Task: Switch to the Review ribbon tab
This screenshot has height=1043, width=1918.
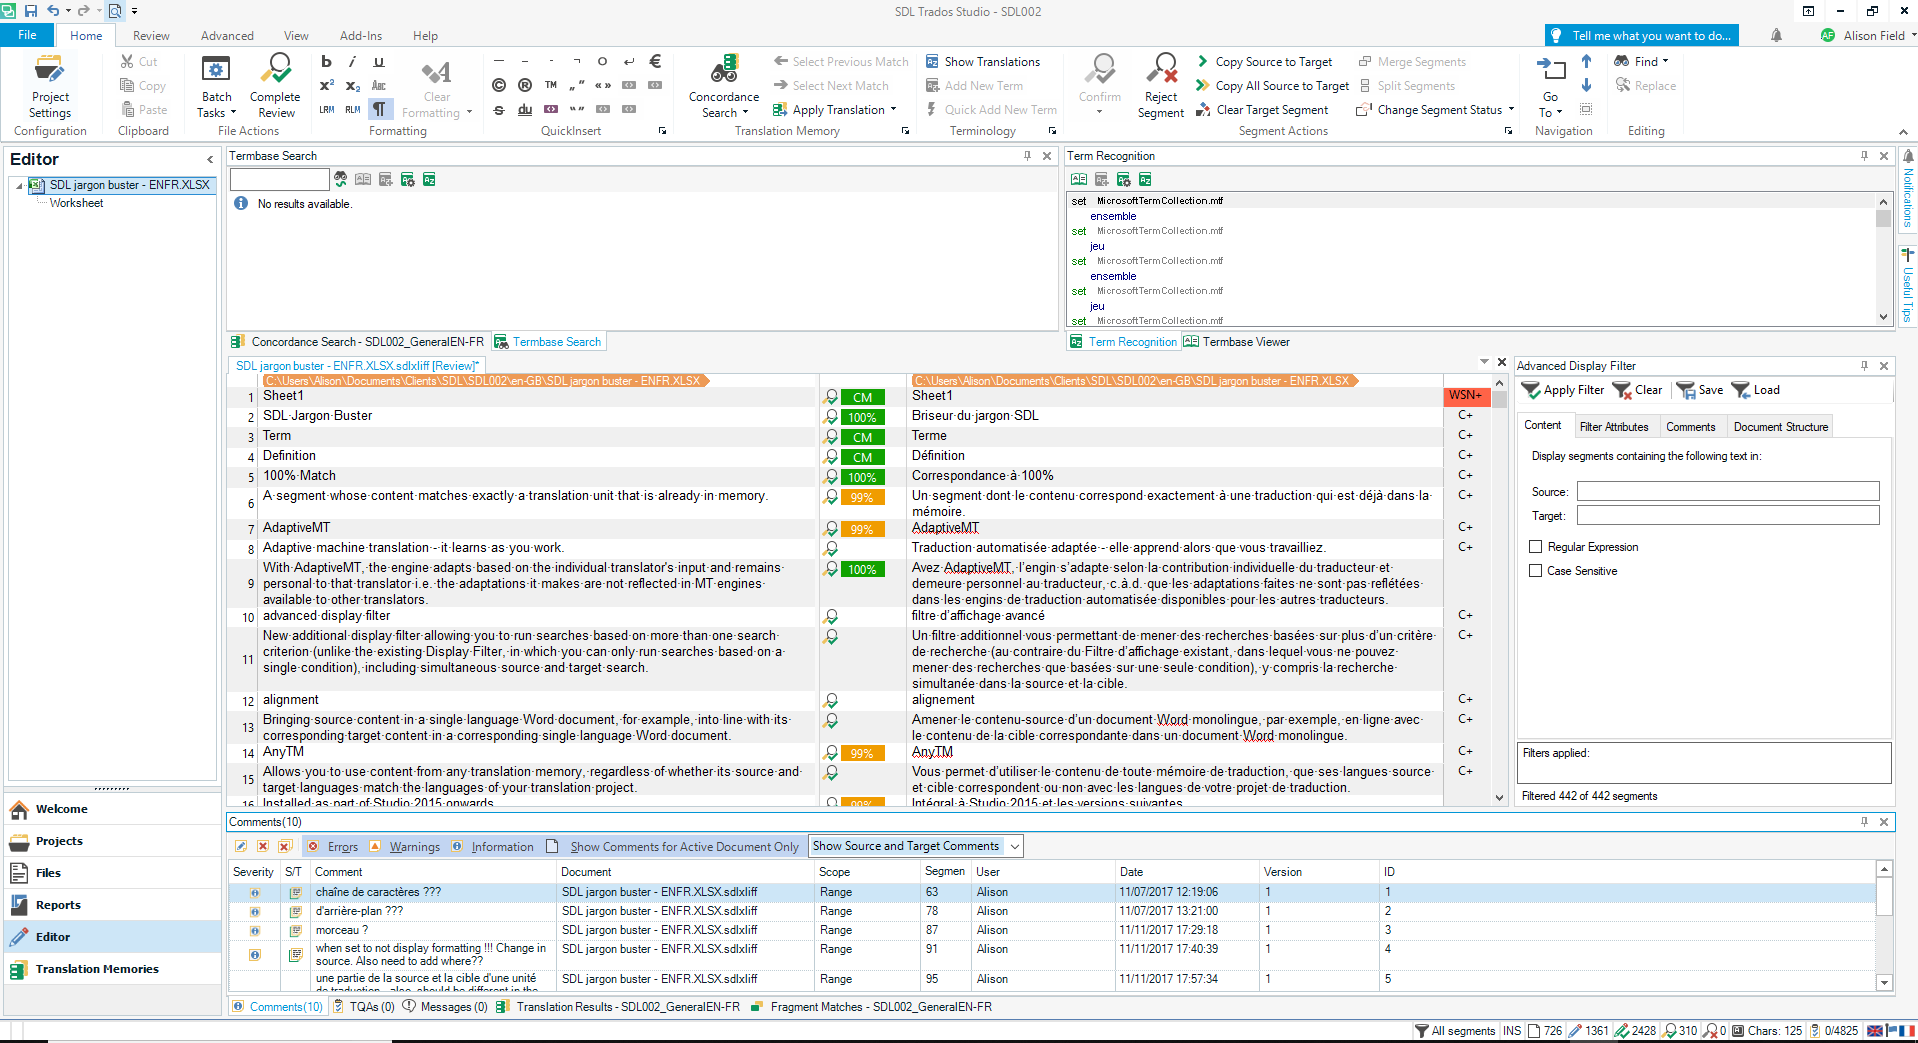Action: point(151,35)
